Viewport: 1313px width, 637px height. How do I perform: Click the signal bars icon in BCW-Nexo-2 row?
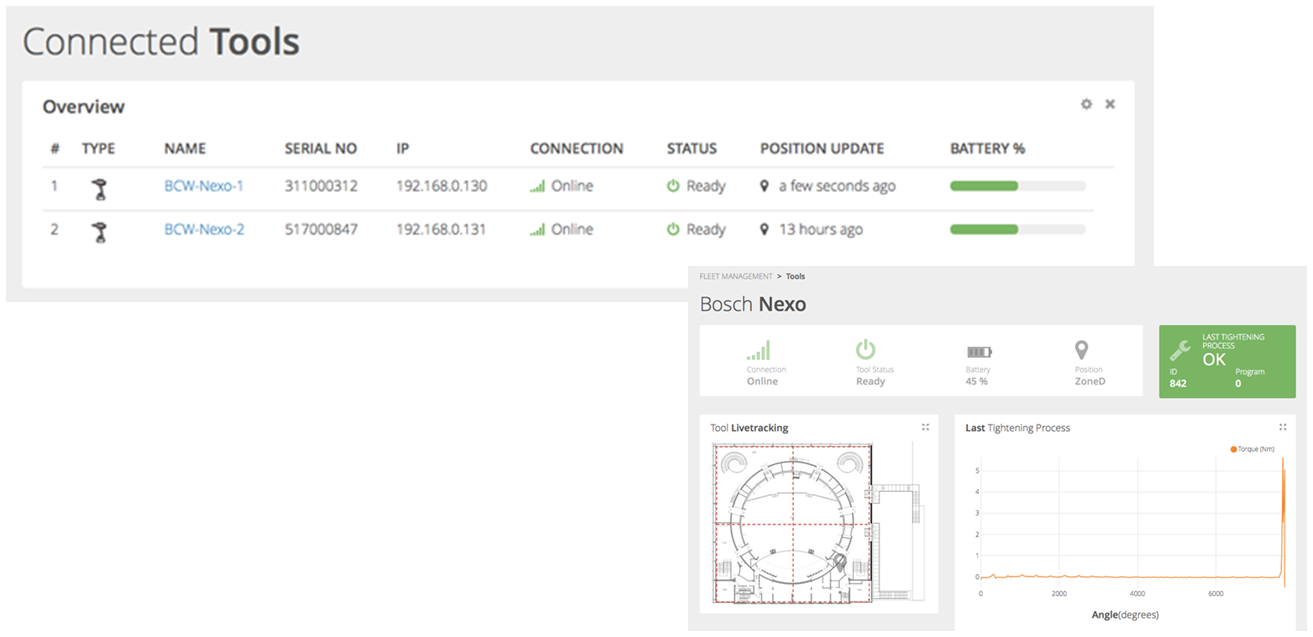(x=538, y=229)
